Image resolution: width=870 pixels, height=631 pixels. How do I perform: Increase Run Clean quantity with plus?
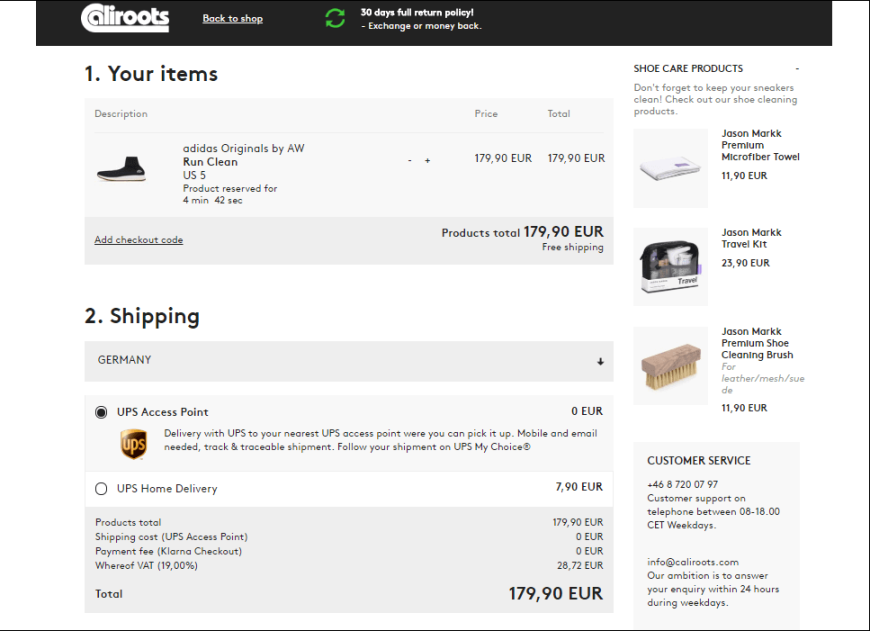coord(427,160)
